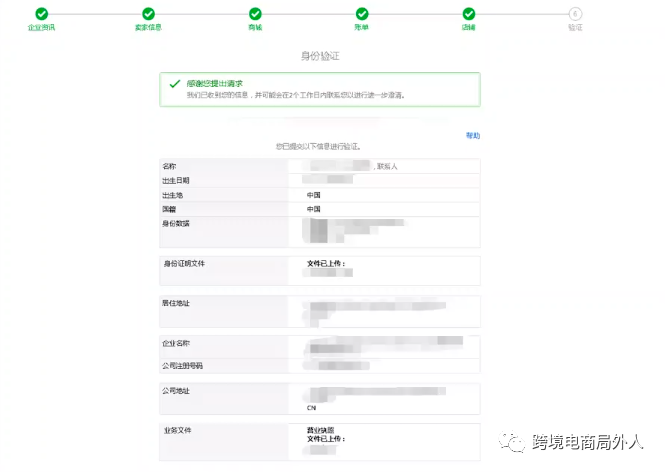Click the 身份验证 page heading
This screenshot has height=472, width=665.
click(320, 56)
